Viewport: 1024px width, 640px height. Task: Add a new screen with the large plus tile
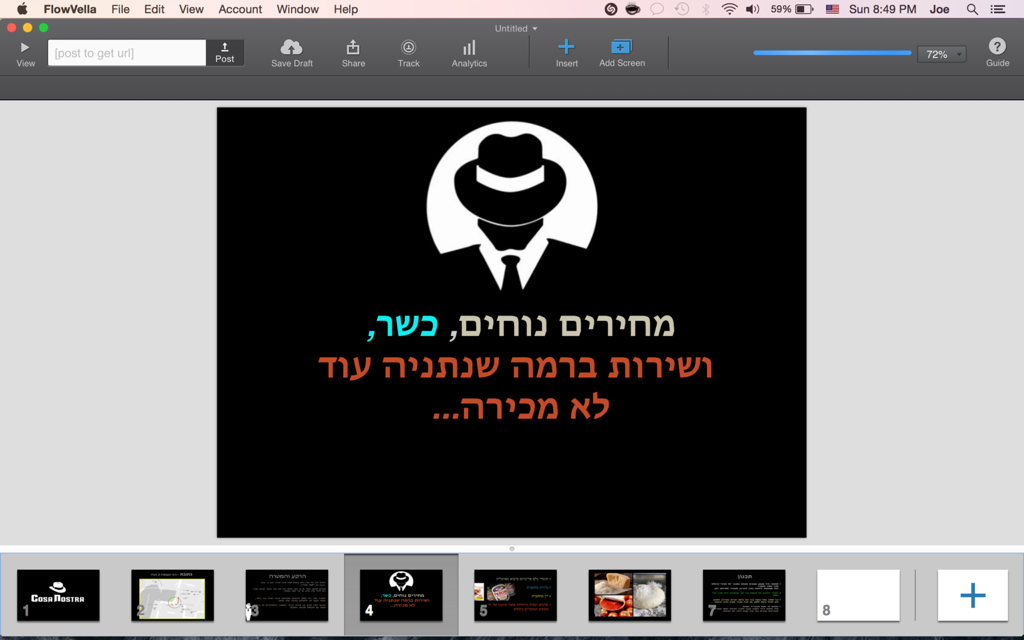(972, 596)
